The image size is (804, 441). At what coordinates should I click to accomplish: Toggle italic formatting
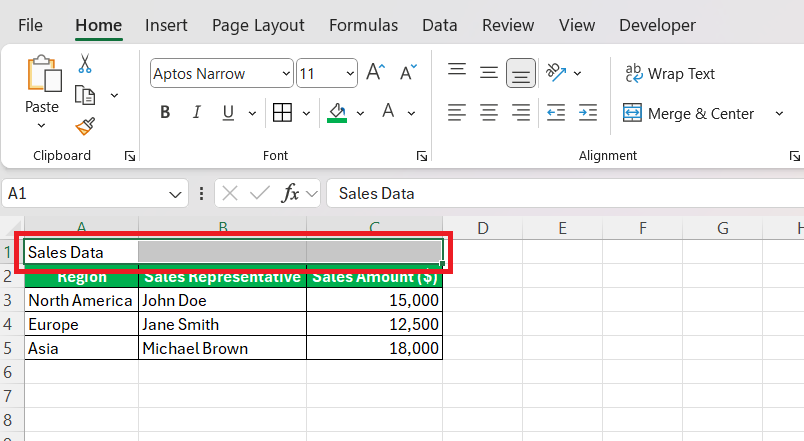[x=196, y=112]
